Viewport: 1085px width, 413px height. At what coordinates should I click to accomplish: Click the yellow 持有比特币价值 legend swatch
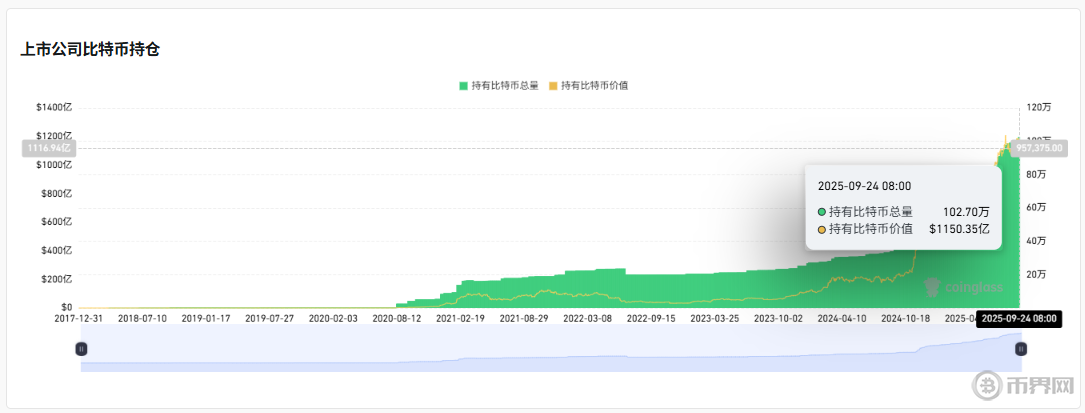(553, 86)
